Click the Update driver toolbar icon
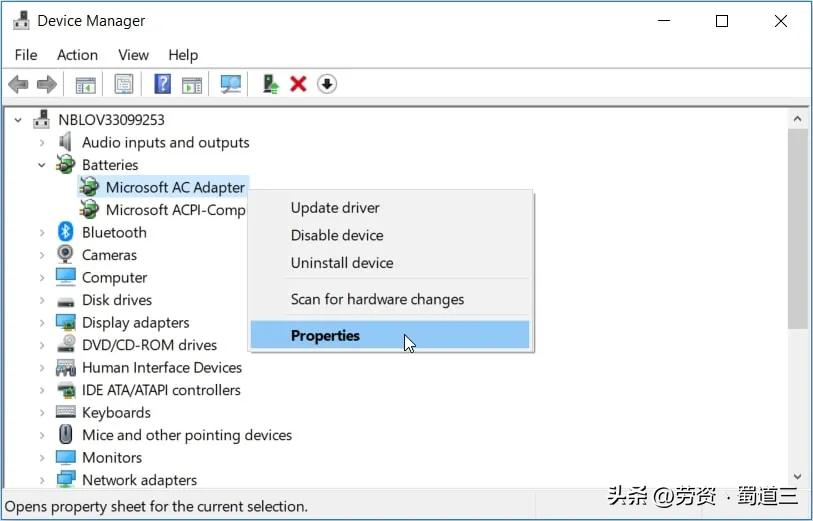This screenshot has height=521, width=813. pos(270,84)
